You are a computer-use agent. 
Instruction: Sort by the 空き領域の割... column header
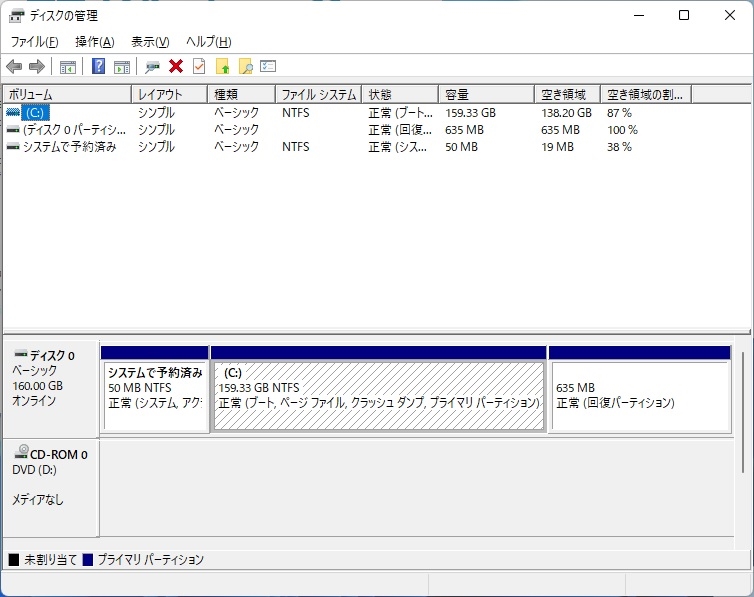pyautogui.click(x=646, y=94)
